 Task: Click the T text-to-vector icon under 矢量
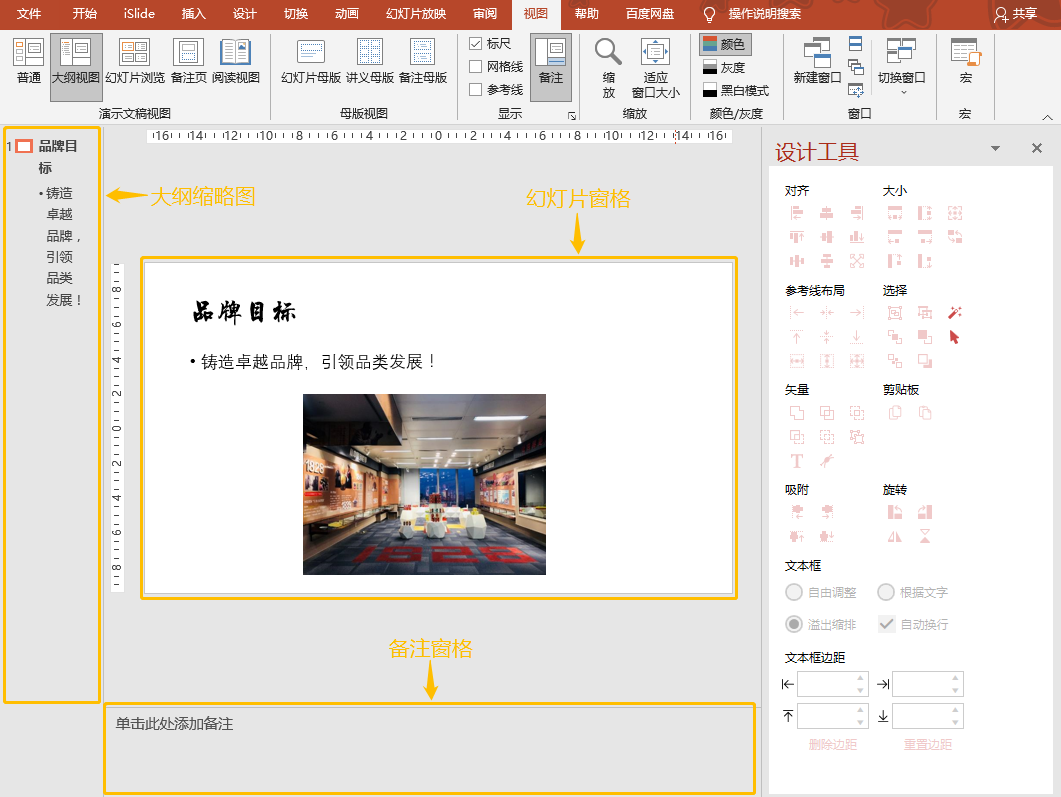coord(797,461)
